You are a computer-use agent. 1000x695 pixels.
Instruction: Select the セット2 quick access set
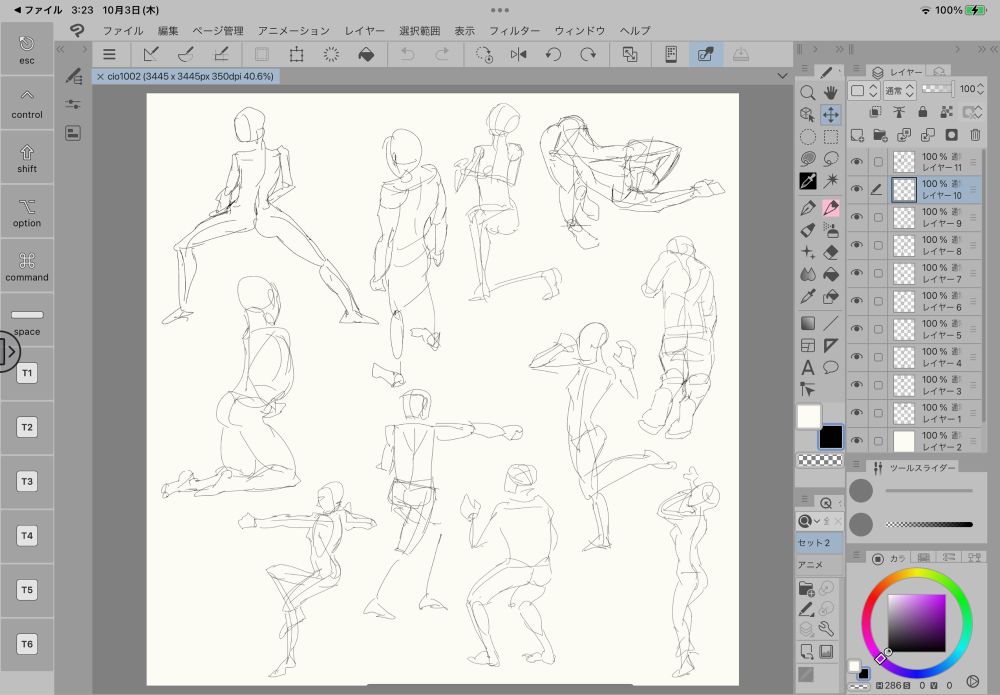pos(814,543)
